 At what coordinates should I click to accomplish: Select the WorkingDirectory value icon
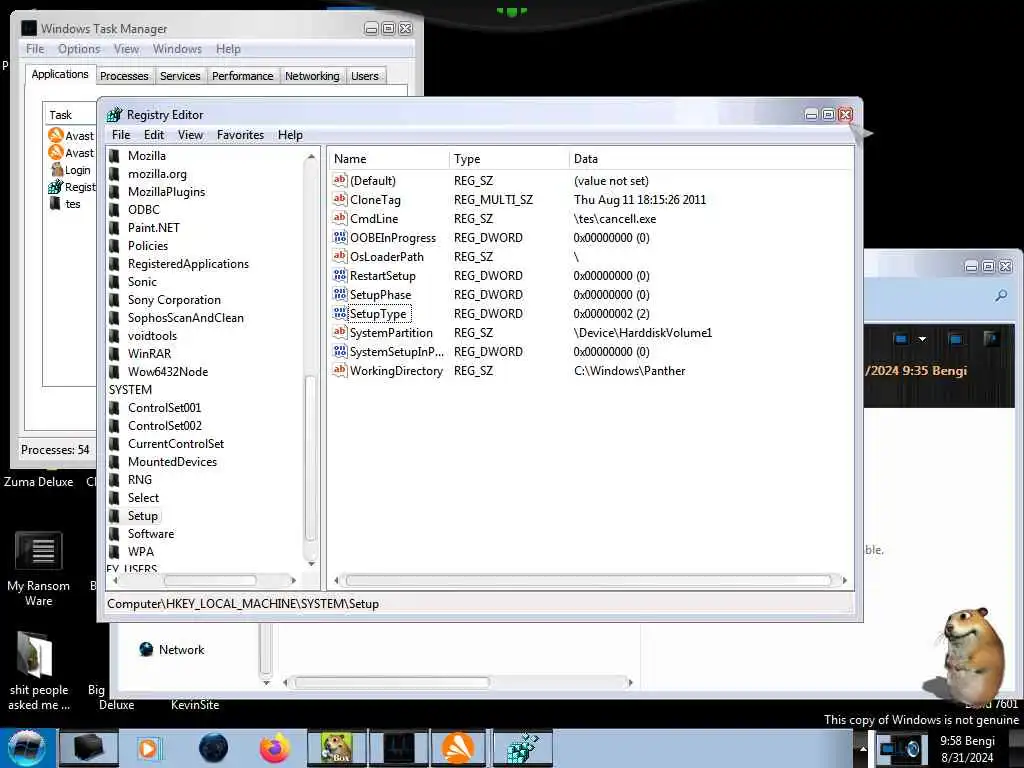[340, 370]
